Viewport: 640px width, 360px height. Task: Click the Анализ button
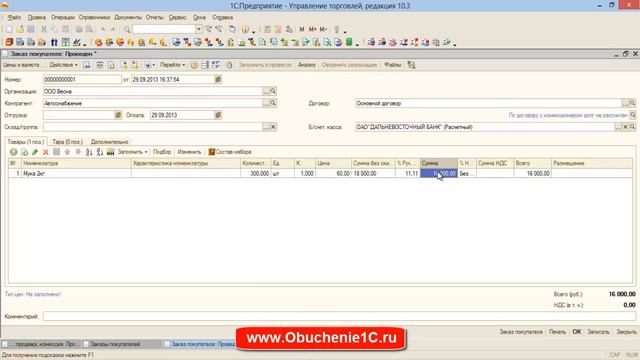coord(307,65)
